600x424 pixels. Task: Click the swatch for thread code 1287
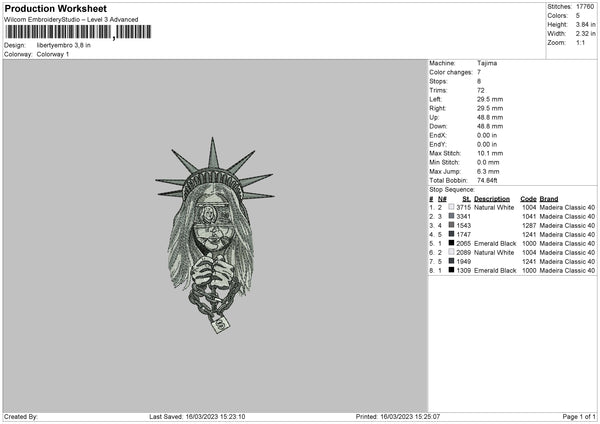click(x=451, y=225)
